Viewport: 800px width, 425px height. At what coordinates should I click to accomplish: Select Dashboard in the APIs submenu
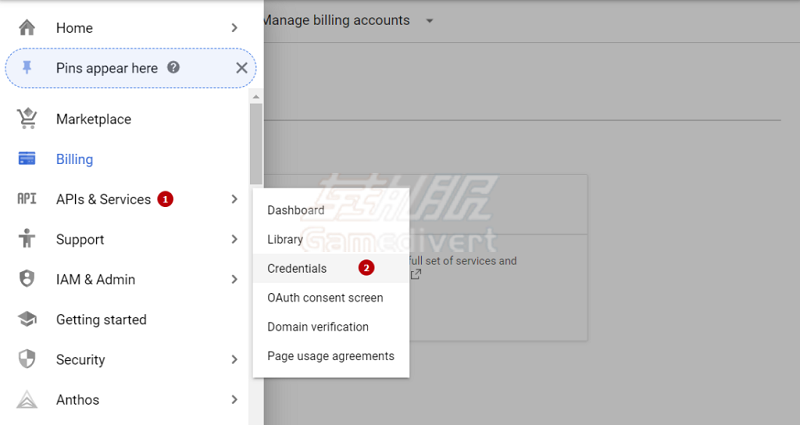click(x=331, y=210)
